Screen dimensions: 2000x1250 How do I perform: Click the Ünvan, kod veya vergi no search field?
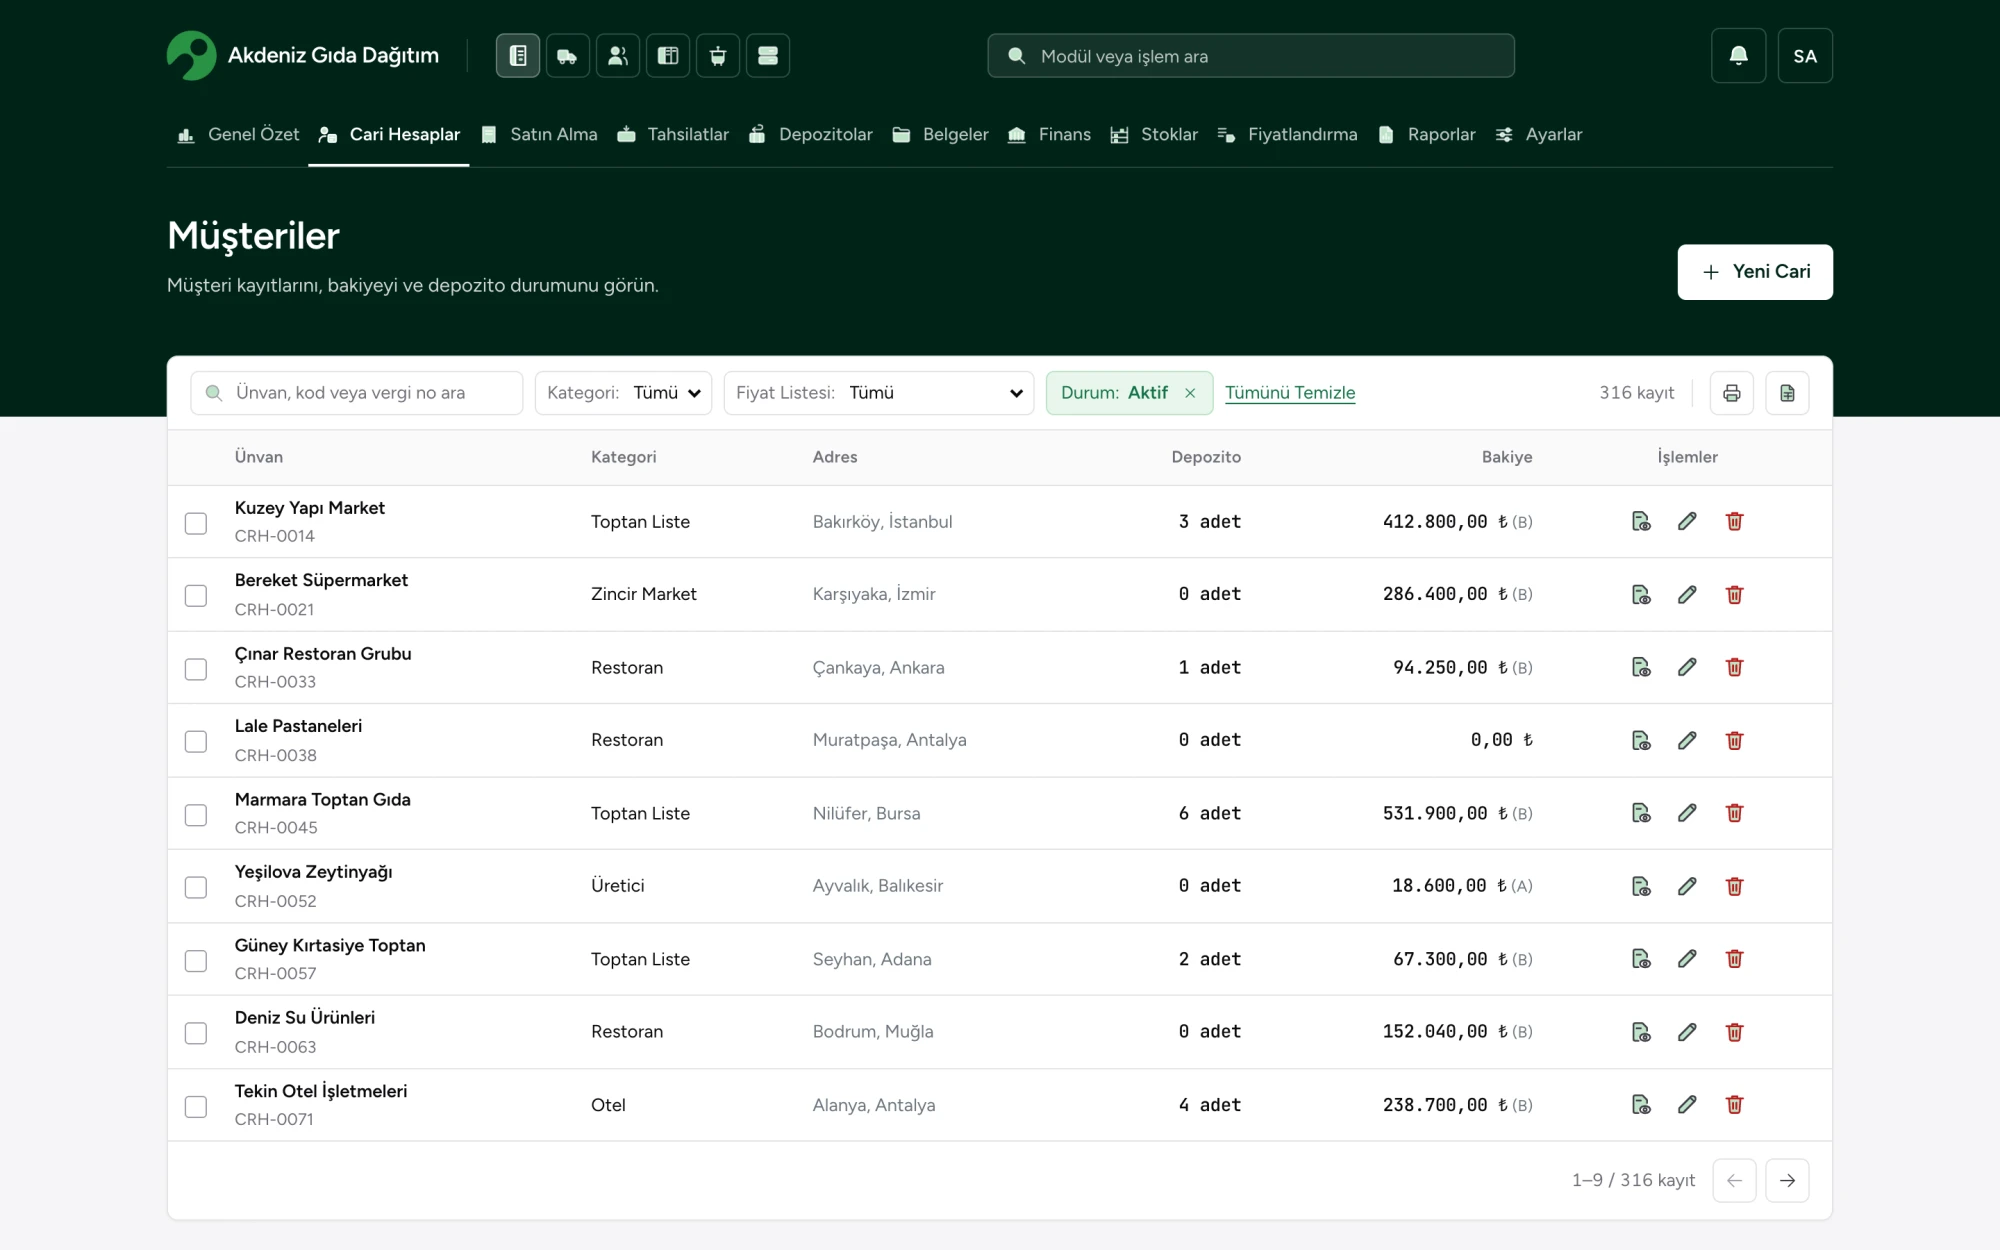[357, 393]
